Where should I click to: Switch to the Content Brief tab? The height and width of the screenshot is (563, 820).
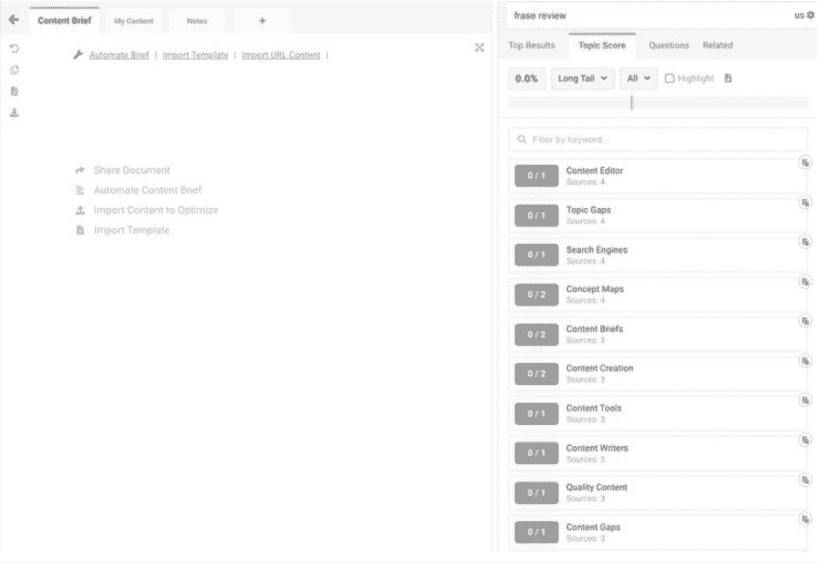(64, 20)
